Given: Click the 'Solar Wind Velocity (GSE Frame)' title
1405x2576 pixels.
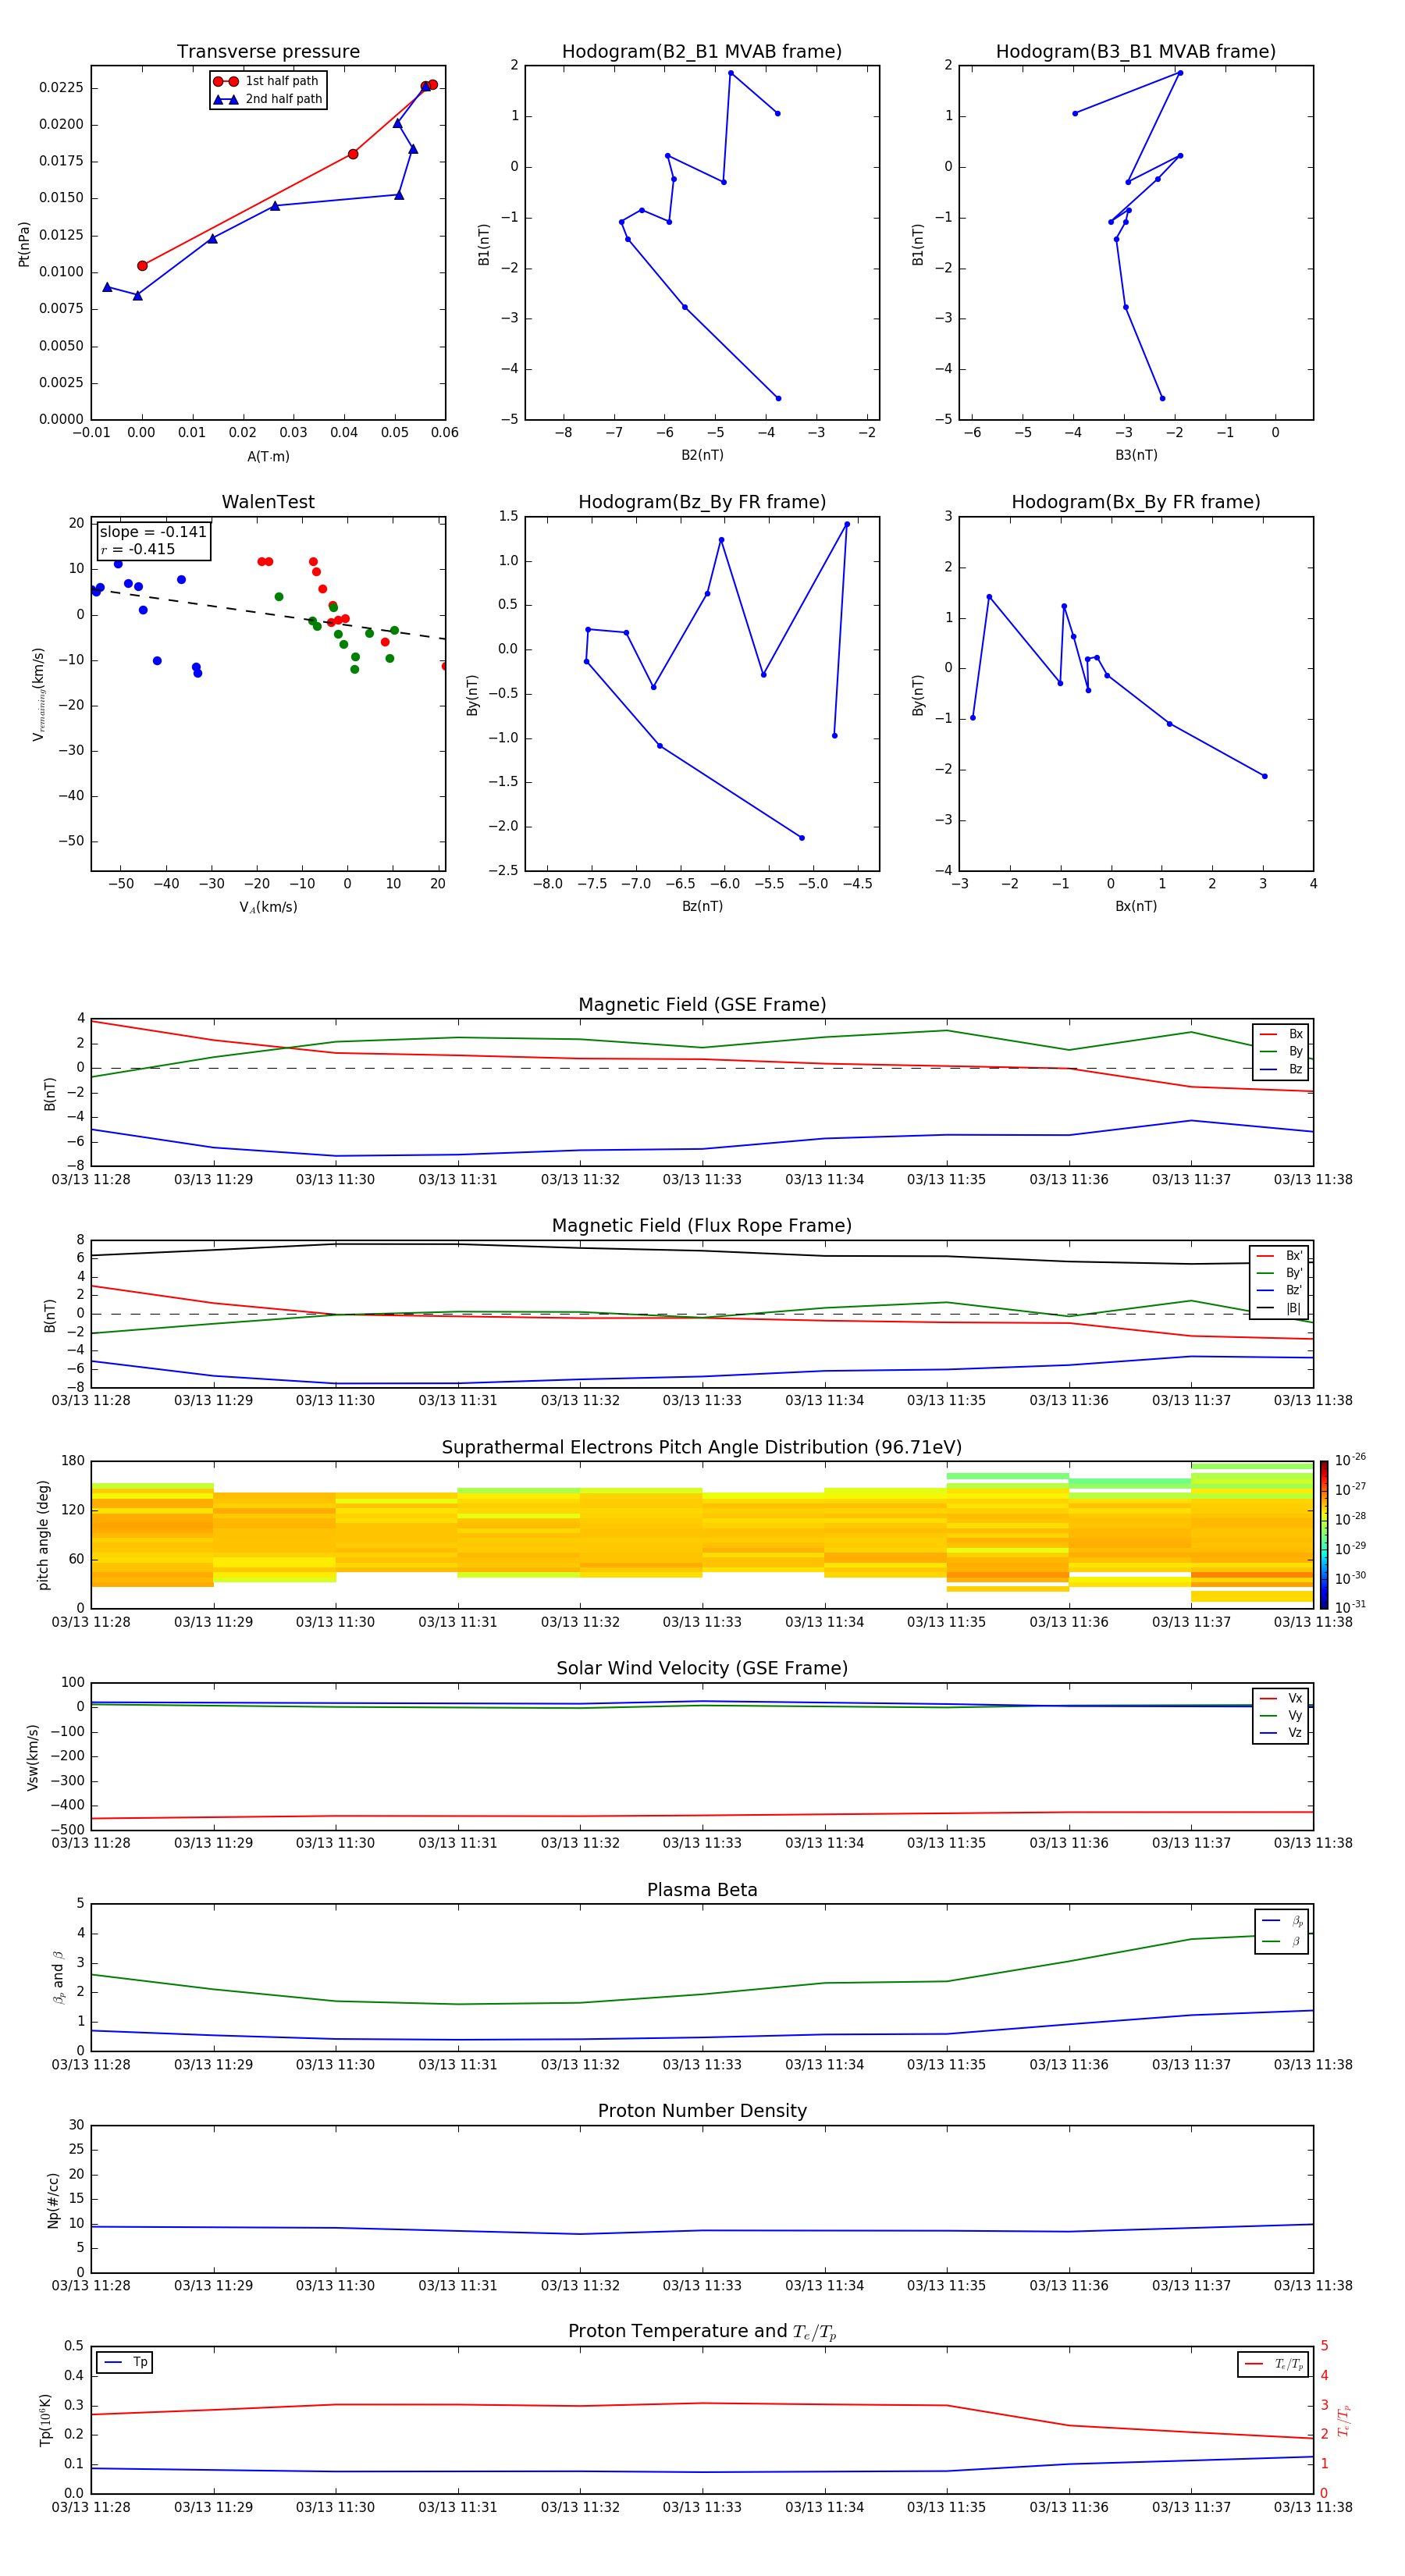Looking at the screenshot, I should (702, 1668).
